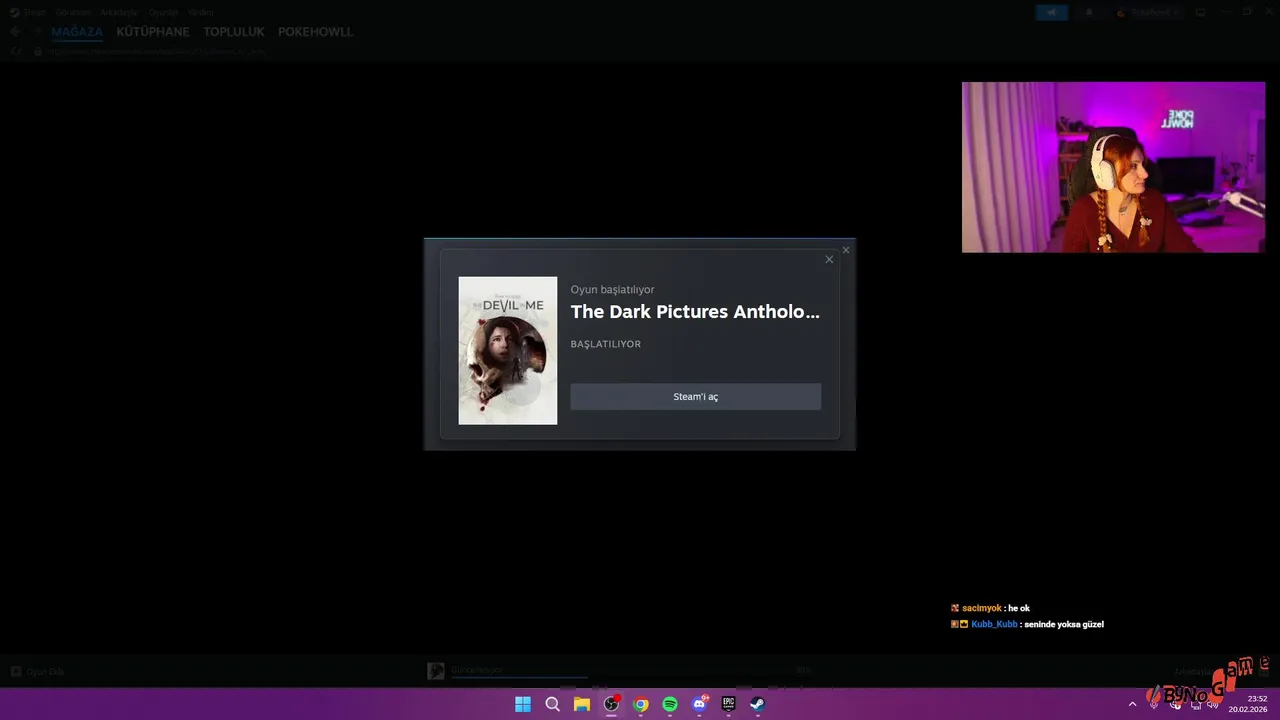Image resolution: width=1280 pixels, height=720 pixels.
Task: Open the KÜTÜPHANE tab in Steam
Action: 153,32
